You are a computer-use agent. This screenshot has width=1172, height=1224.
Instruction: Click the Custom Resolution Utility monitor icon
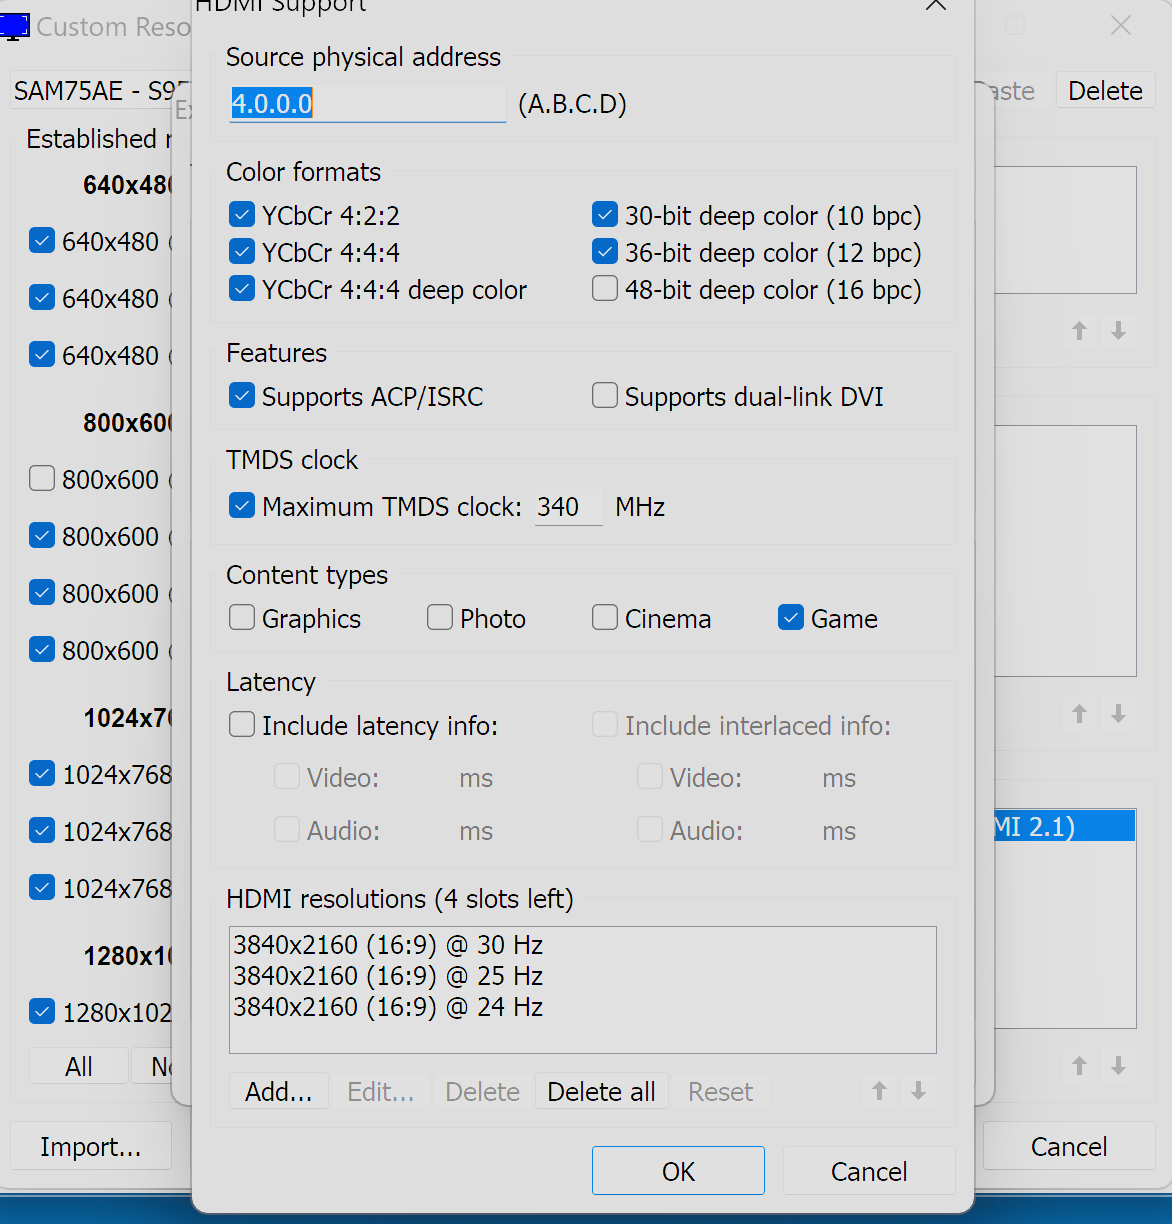pos(14,26)
